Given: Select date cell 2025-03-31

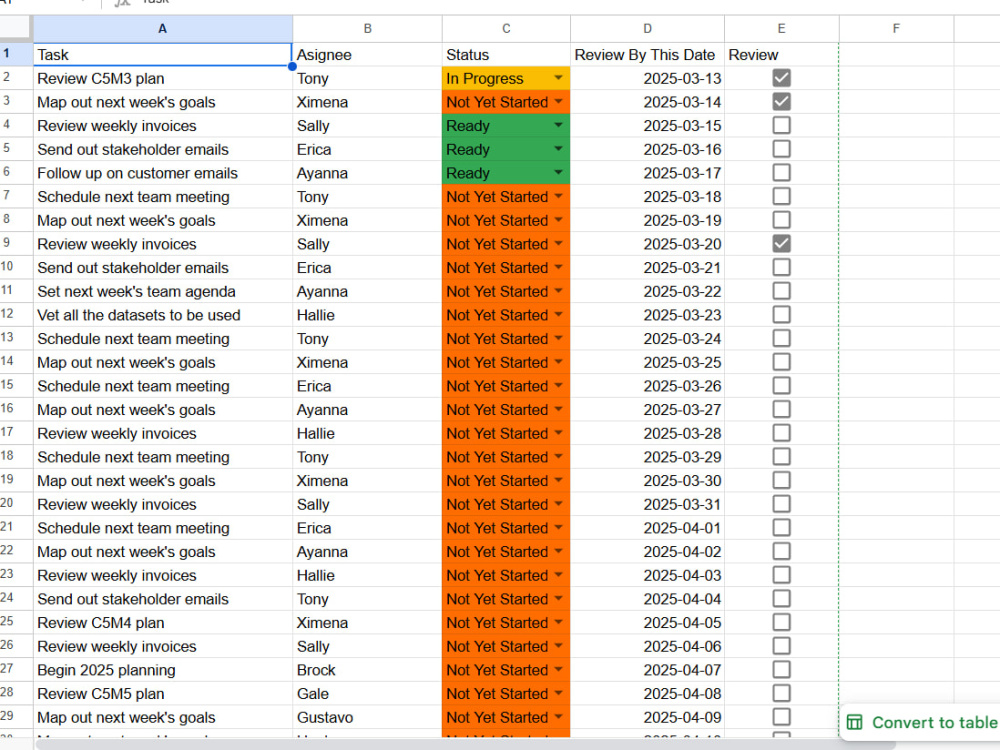Looking at the screenshot, I should pyautogui.click(x=647, y=504).
